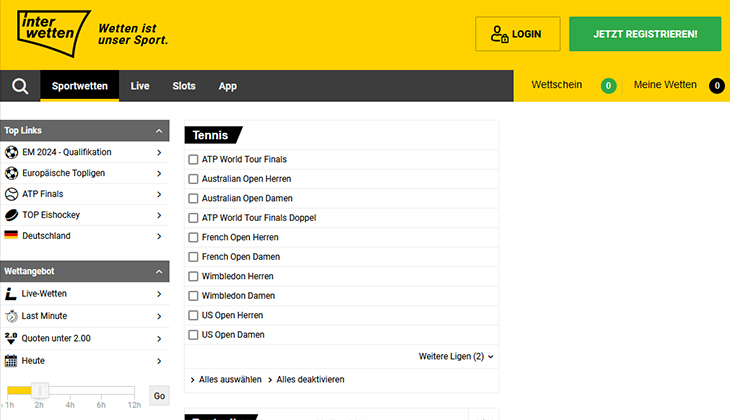
Task: Click the black Meine Wetten counter badge
Action: click(716, 86)
